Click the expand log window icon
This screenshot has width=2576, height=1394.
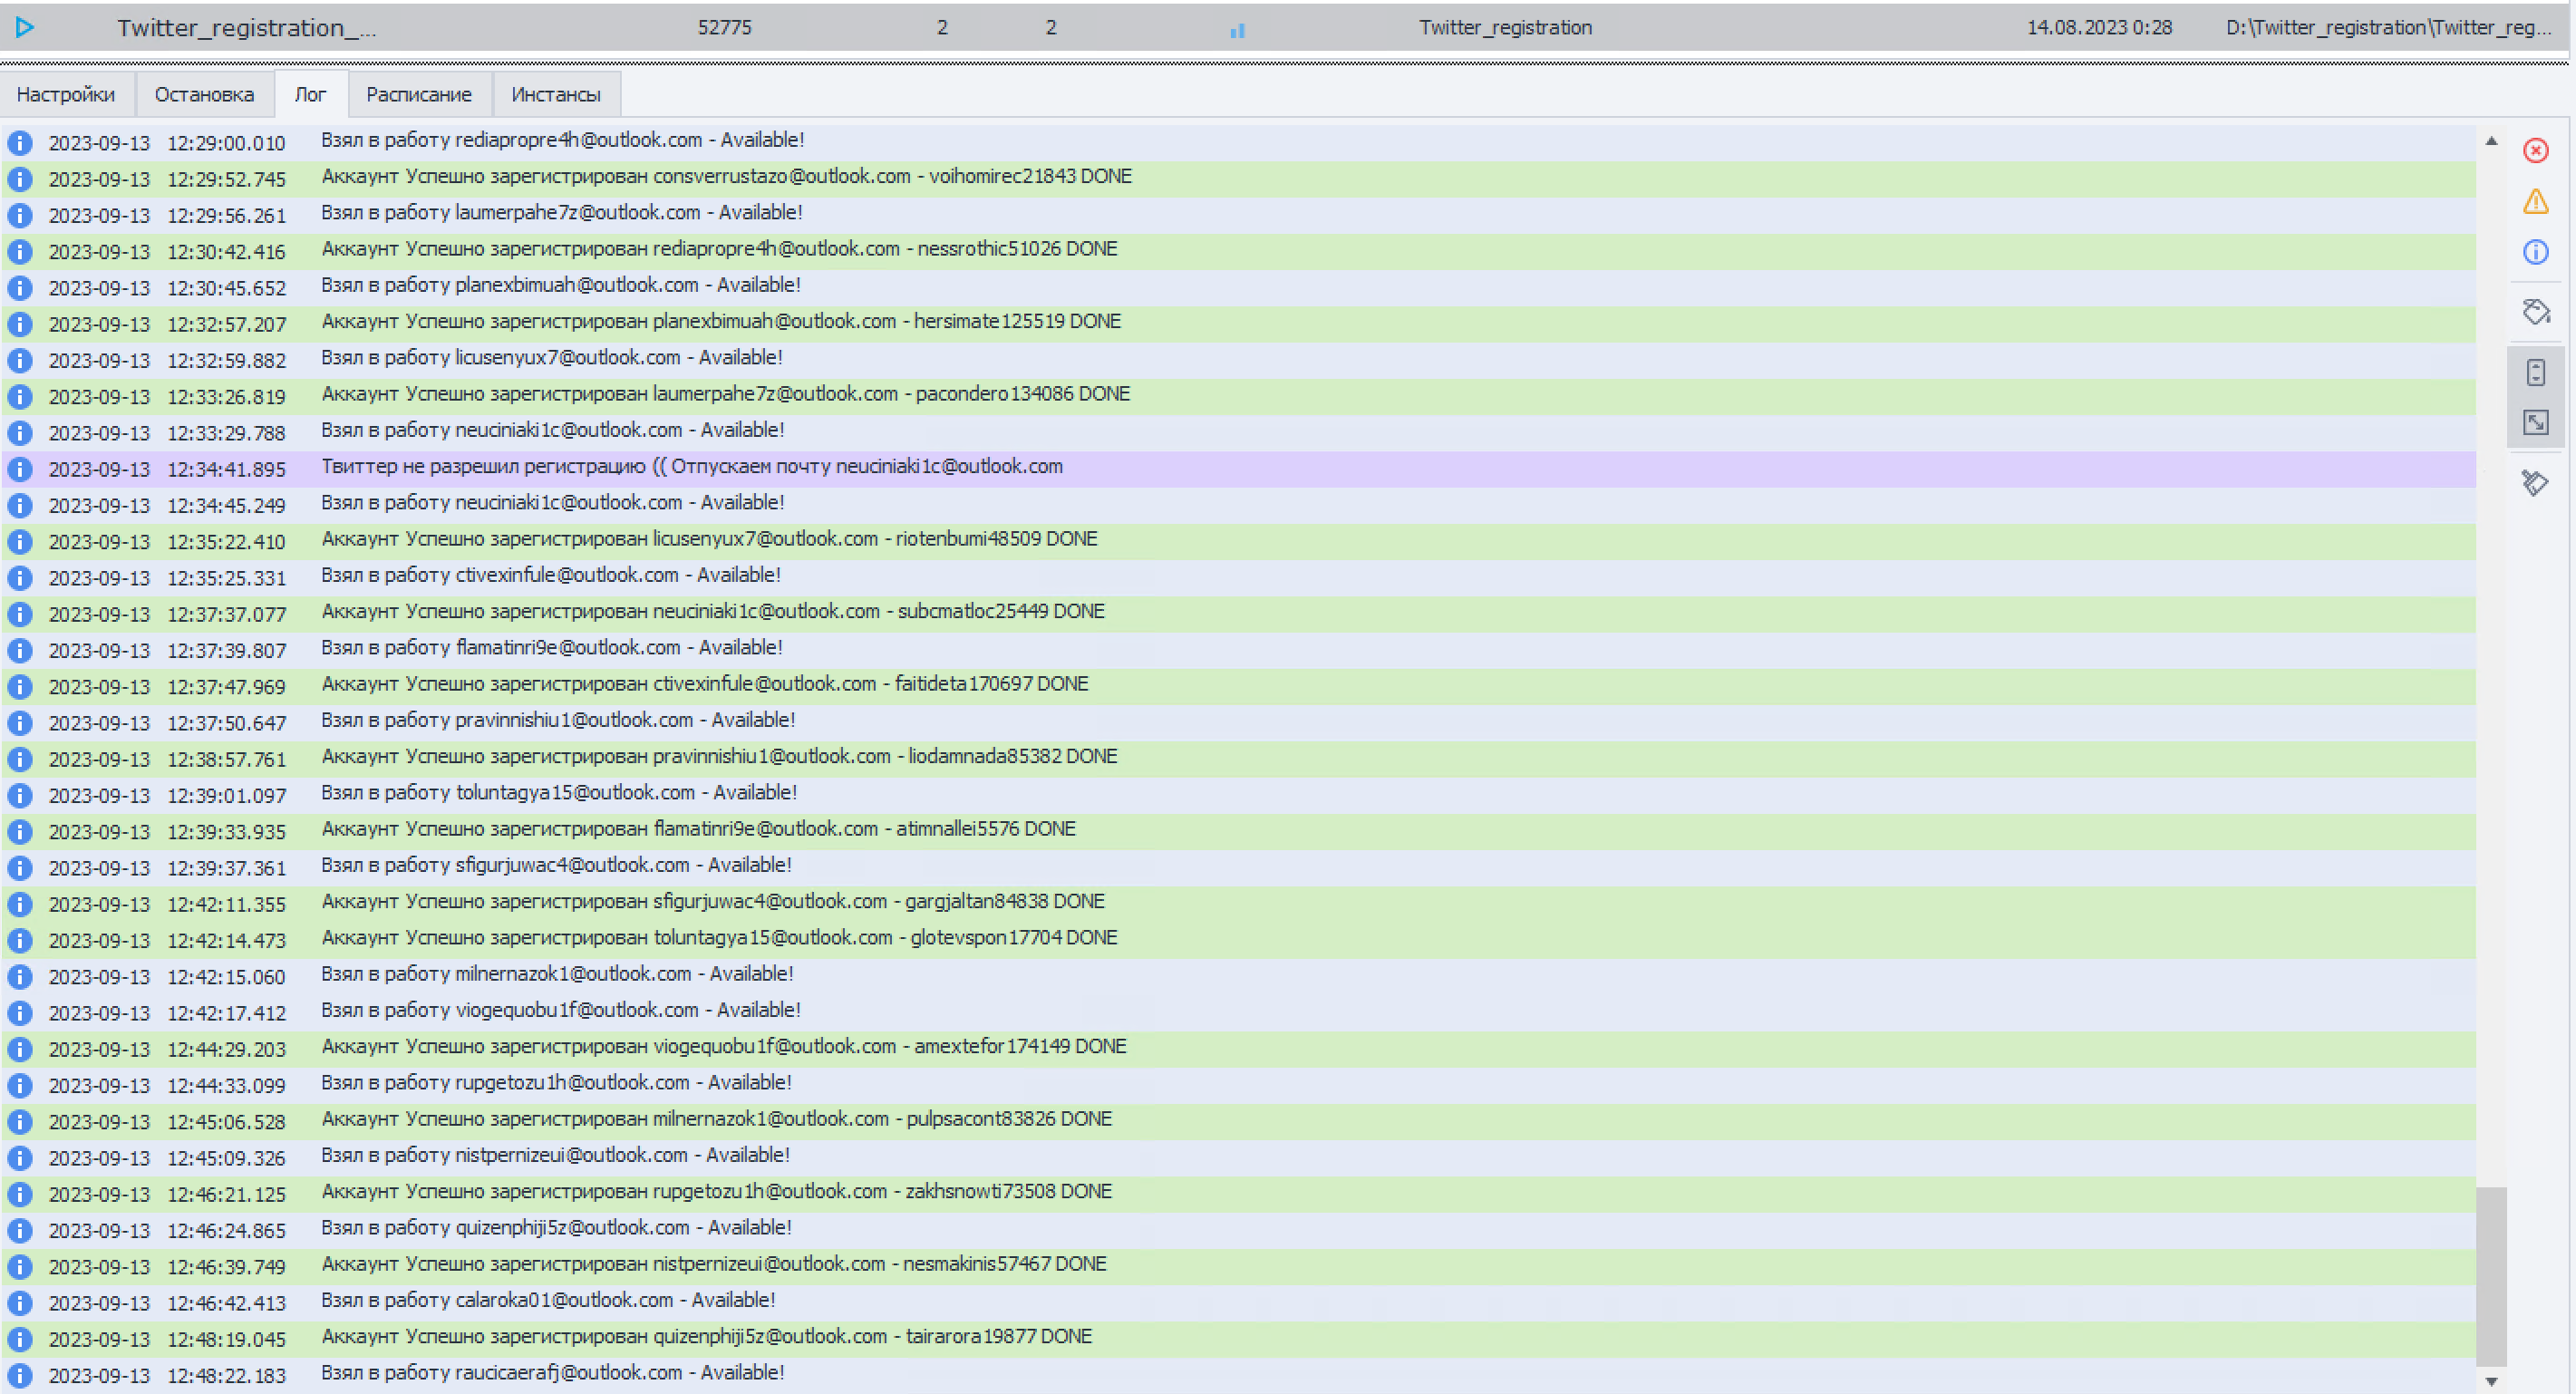pyautogui.click(x=2535, y=422)
